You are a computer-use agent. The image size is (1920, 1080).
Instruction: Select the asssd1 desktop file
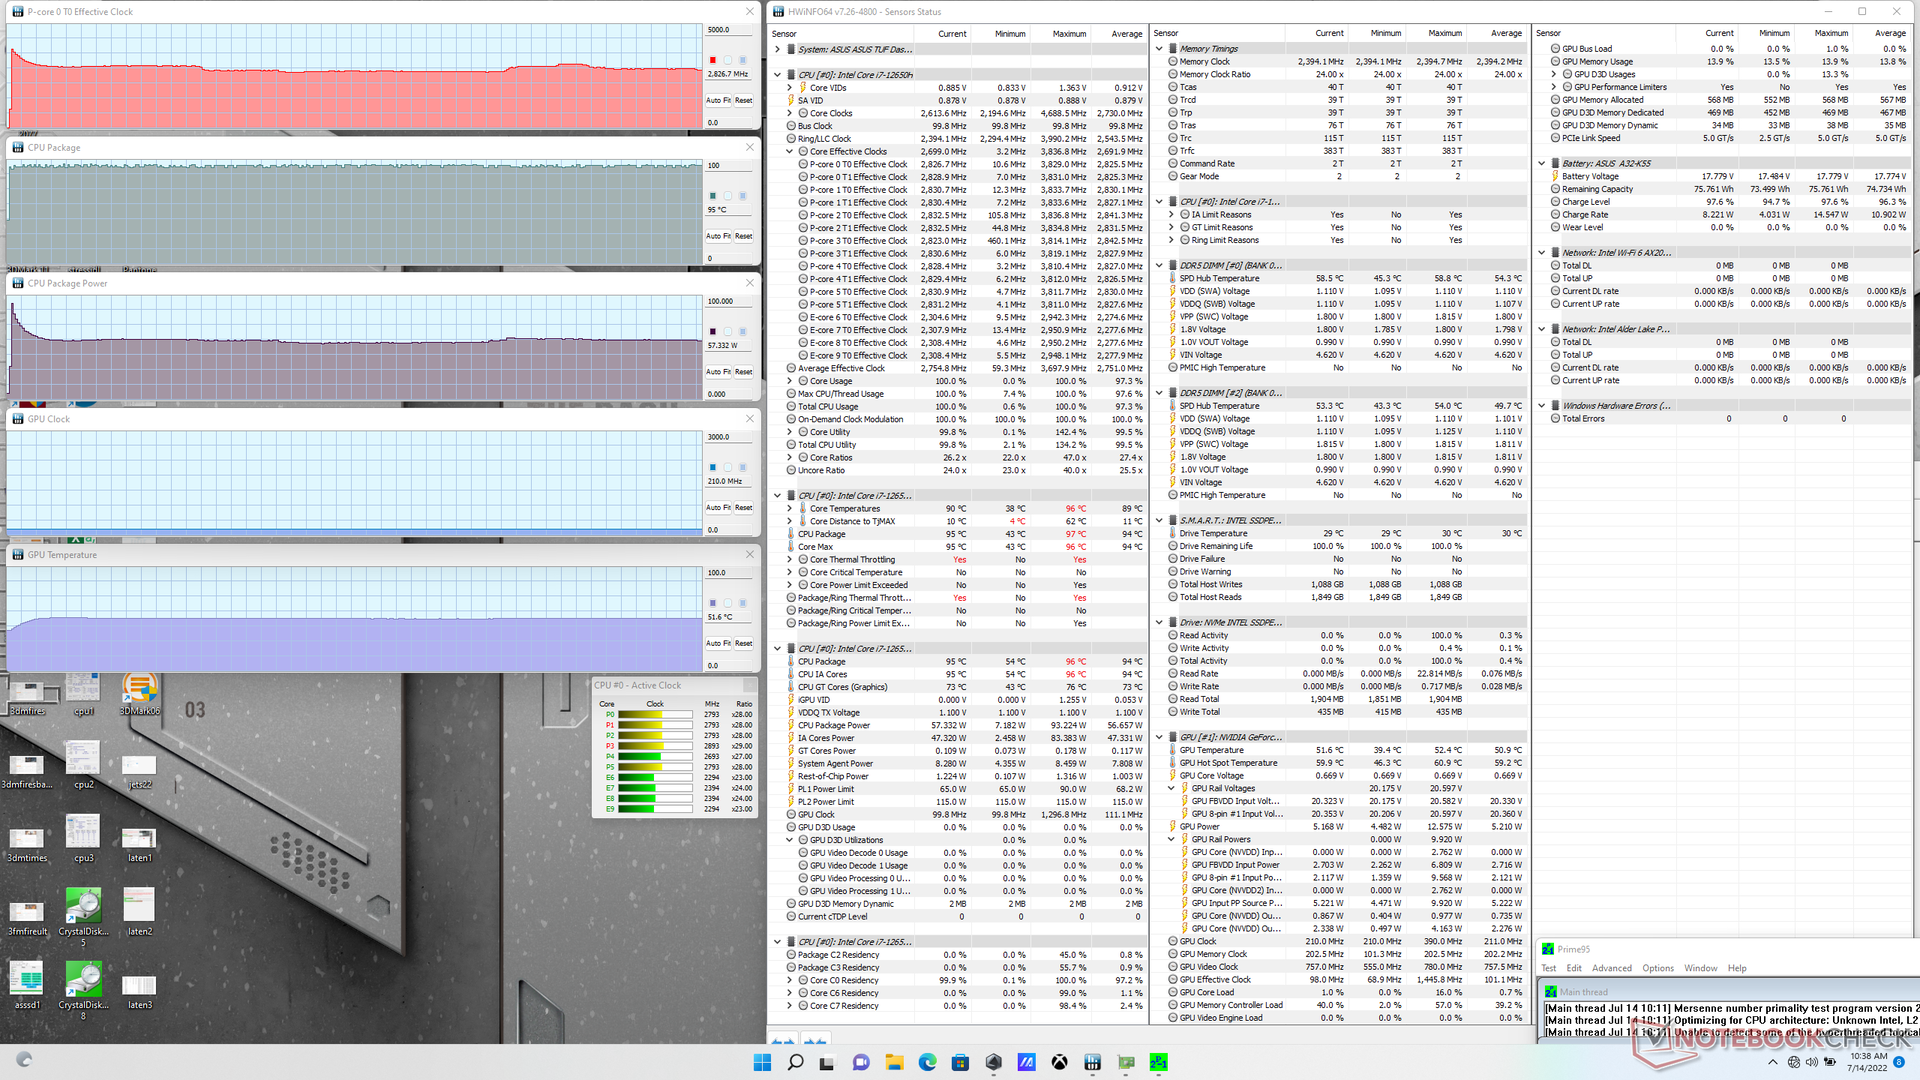tap(27, 985)
